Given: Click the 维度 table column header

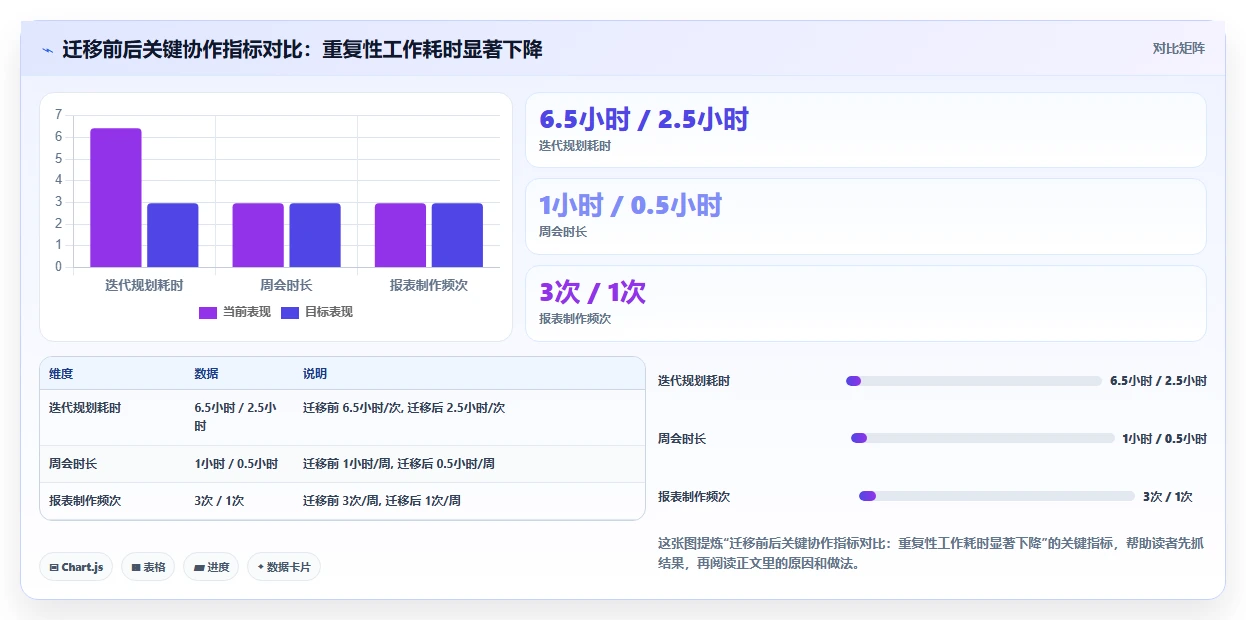Looking at the screenshot, I should (x=61, y=374).
